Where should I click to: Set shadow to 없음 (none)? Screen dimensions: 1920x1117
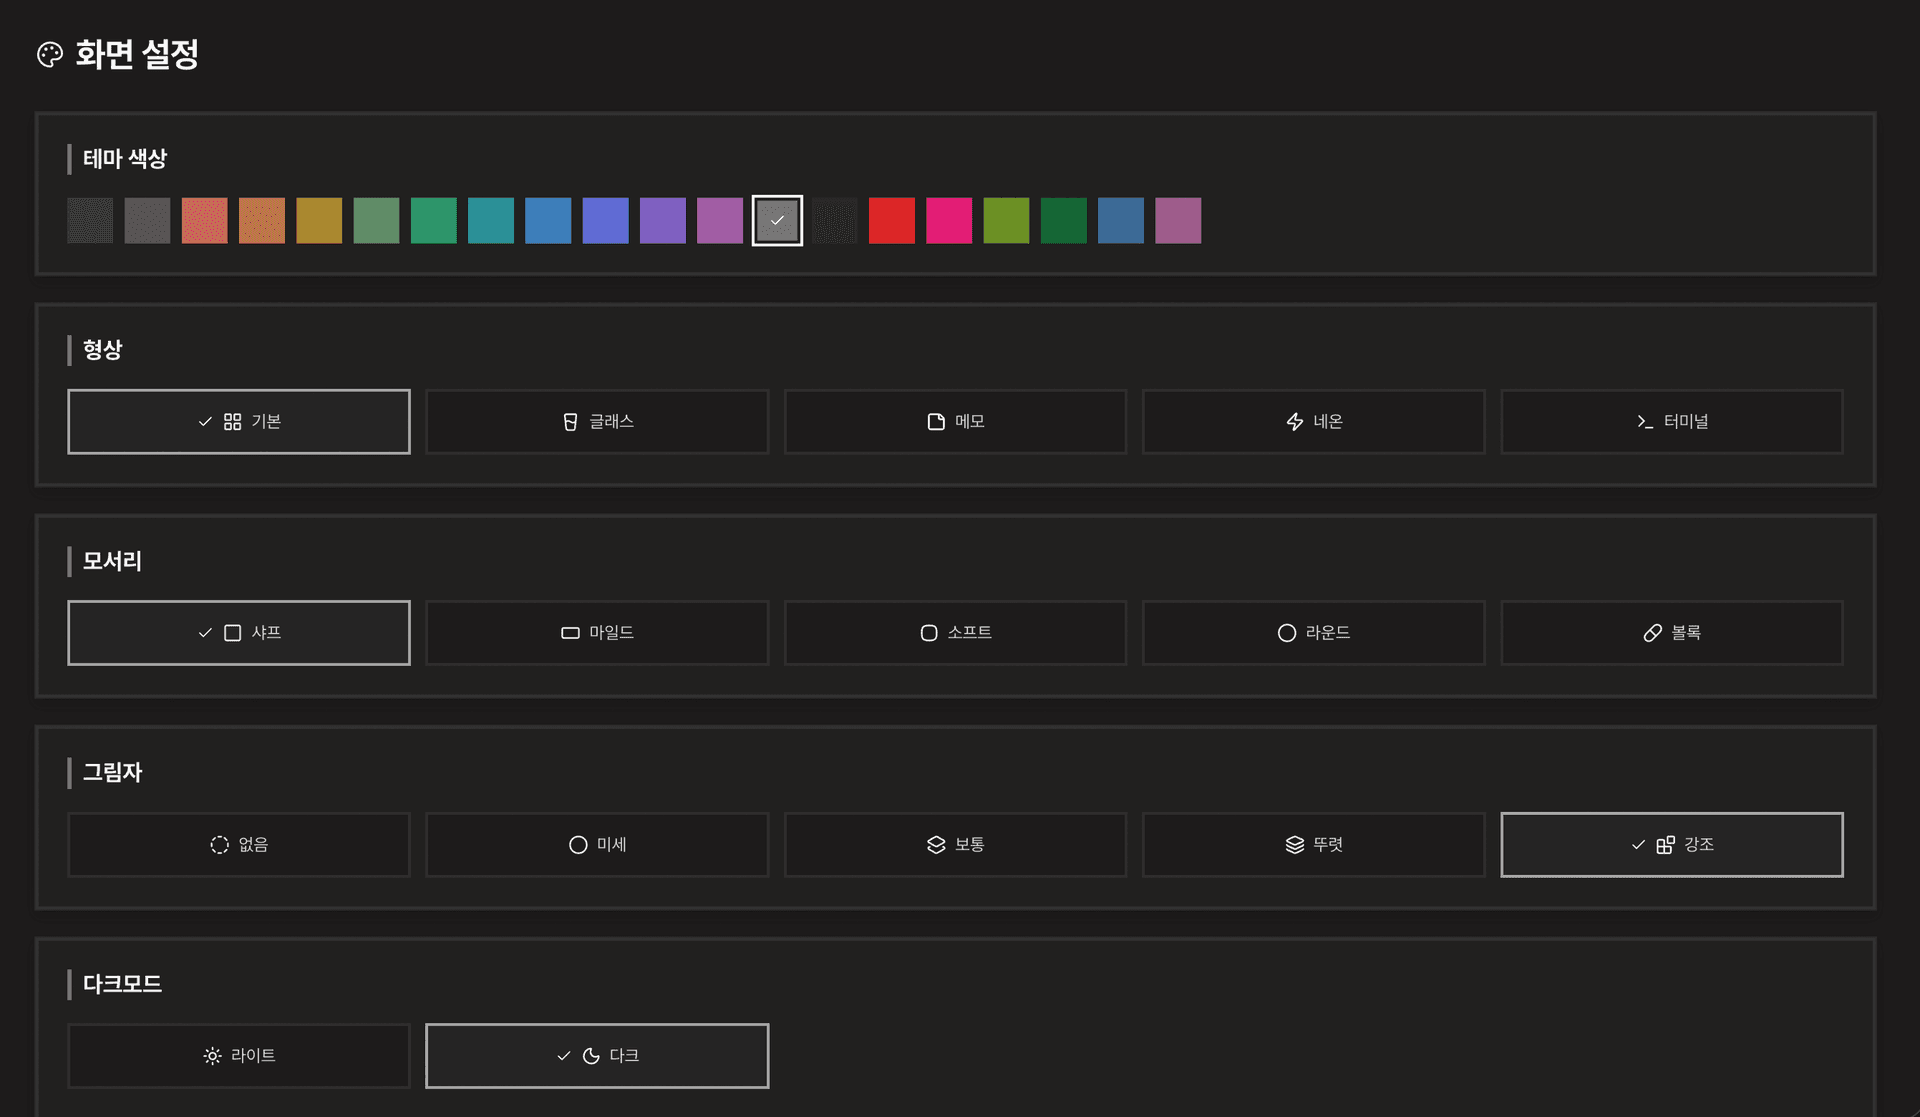pyautogui.click(x=238, y=844)
